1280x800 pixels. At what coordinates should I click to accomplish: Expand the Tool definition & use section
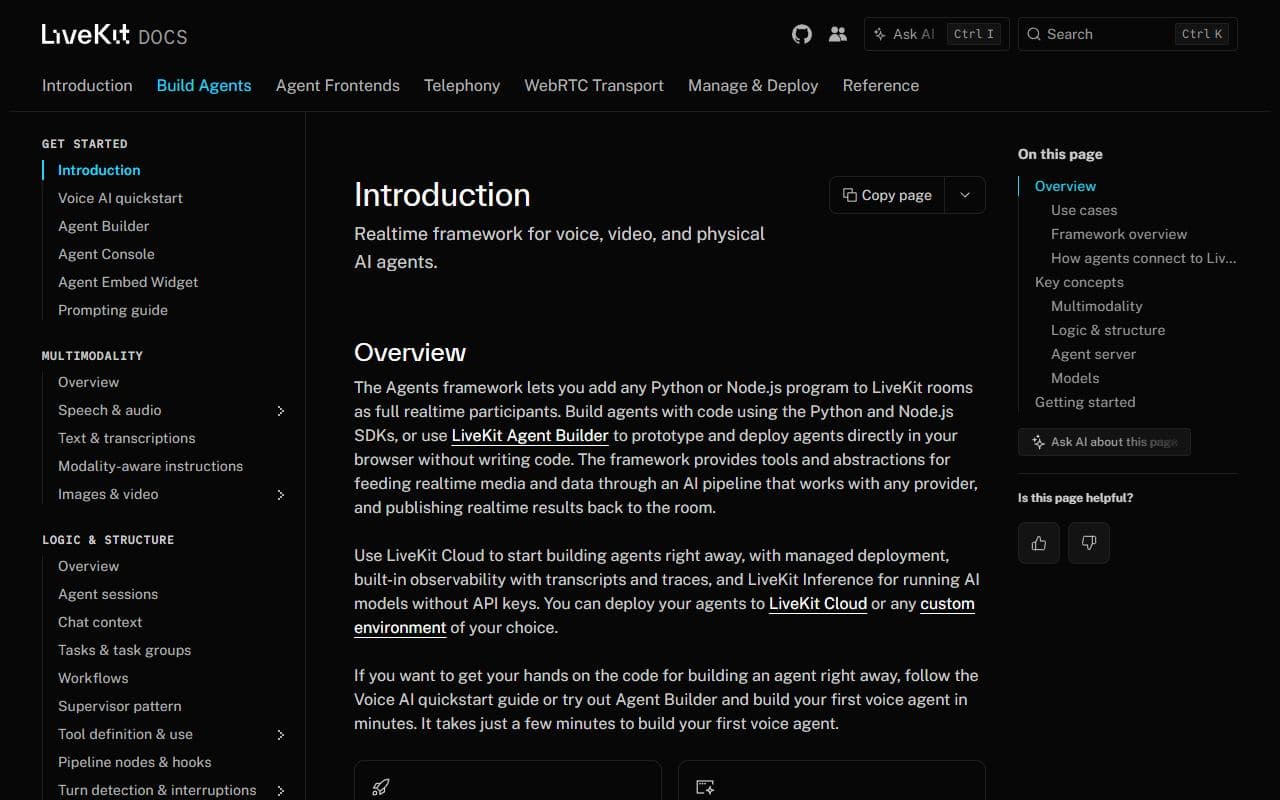[281, 735]
